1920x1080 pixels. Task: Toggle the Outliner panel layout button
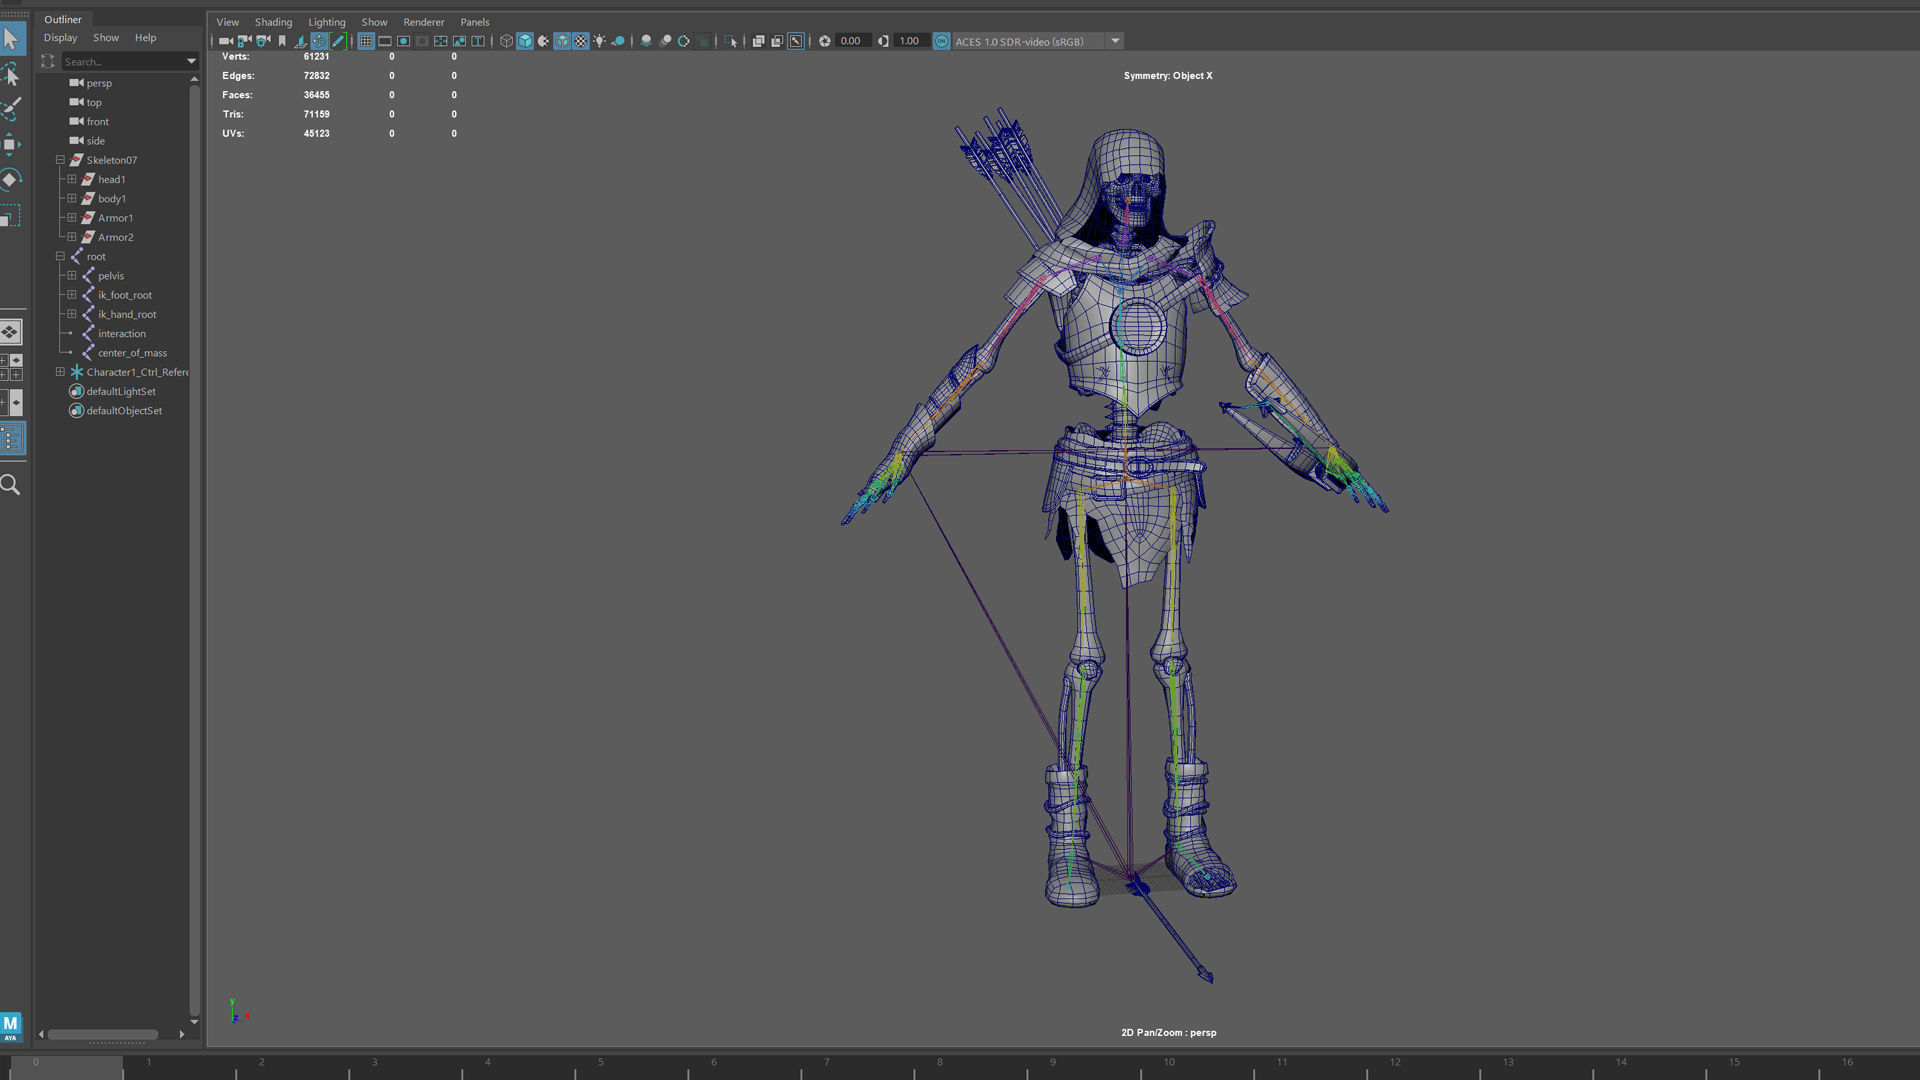click(11, 438)
